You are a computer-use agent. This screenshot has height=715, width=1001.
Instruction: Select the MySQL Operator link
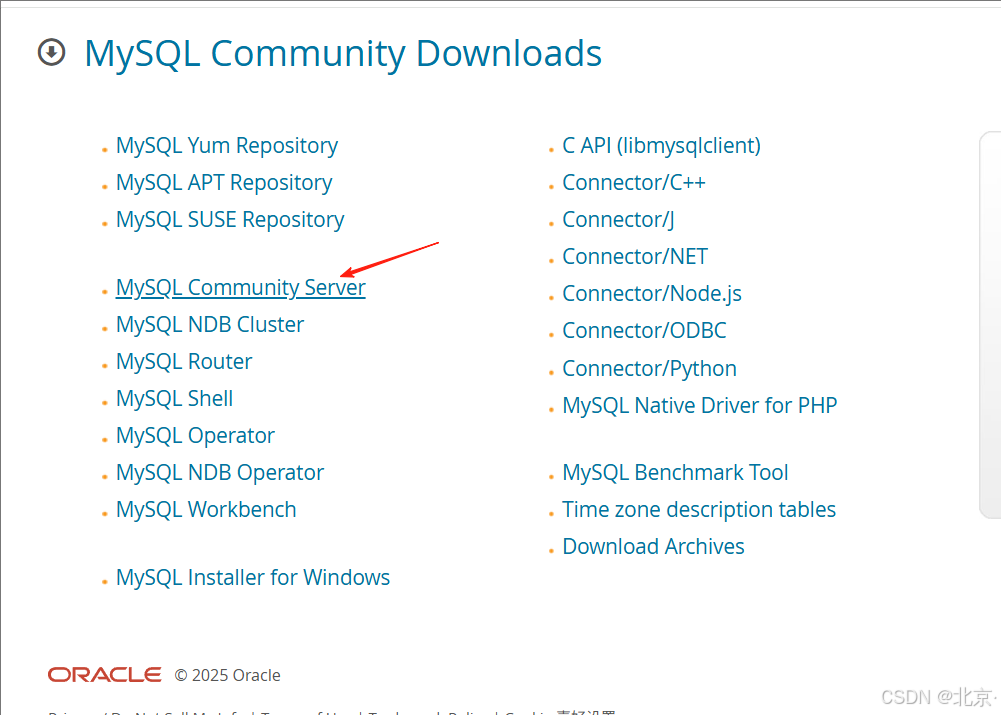[x=195, y=436]
